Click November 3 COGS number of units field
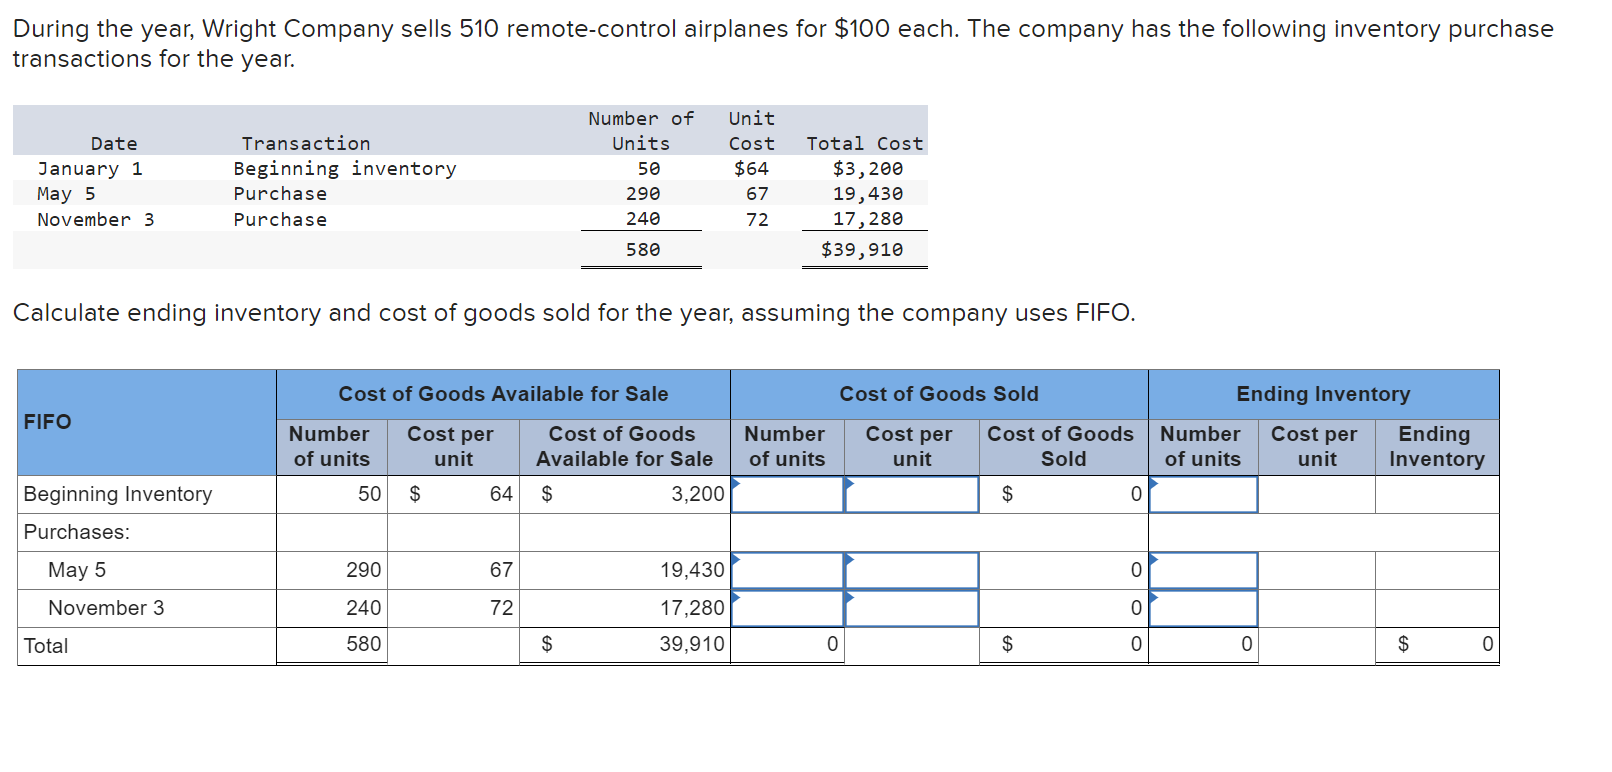 [788, 608]
